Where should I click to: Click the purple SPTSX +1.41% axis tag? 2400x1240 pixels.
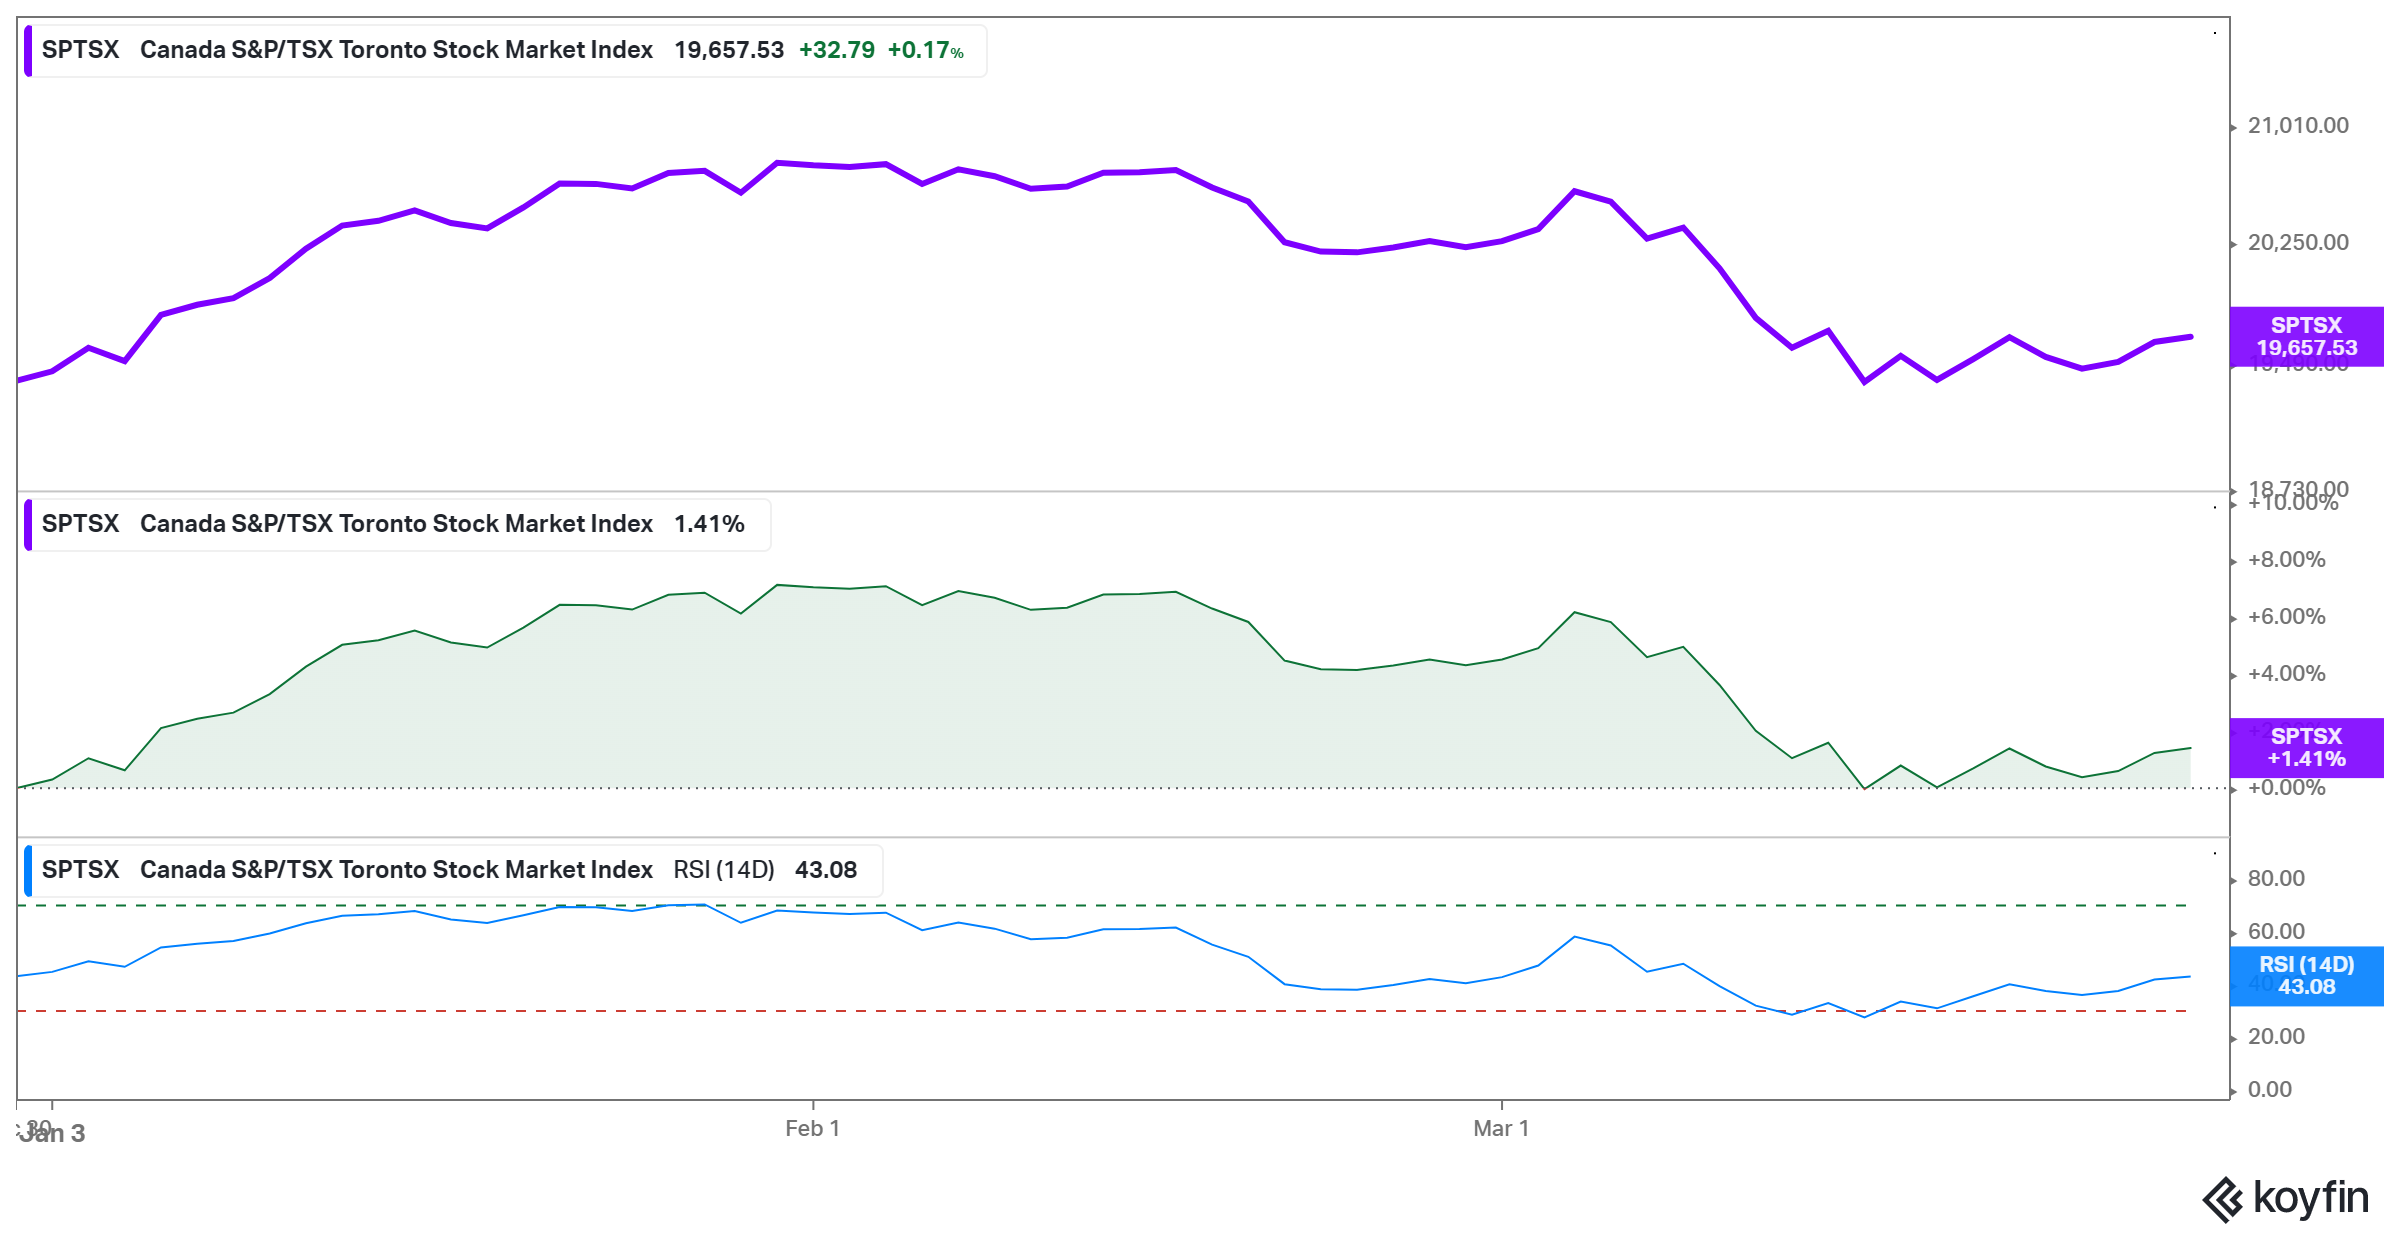point(2307,748)
